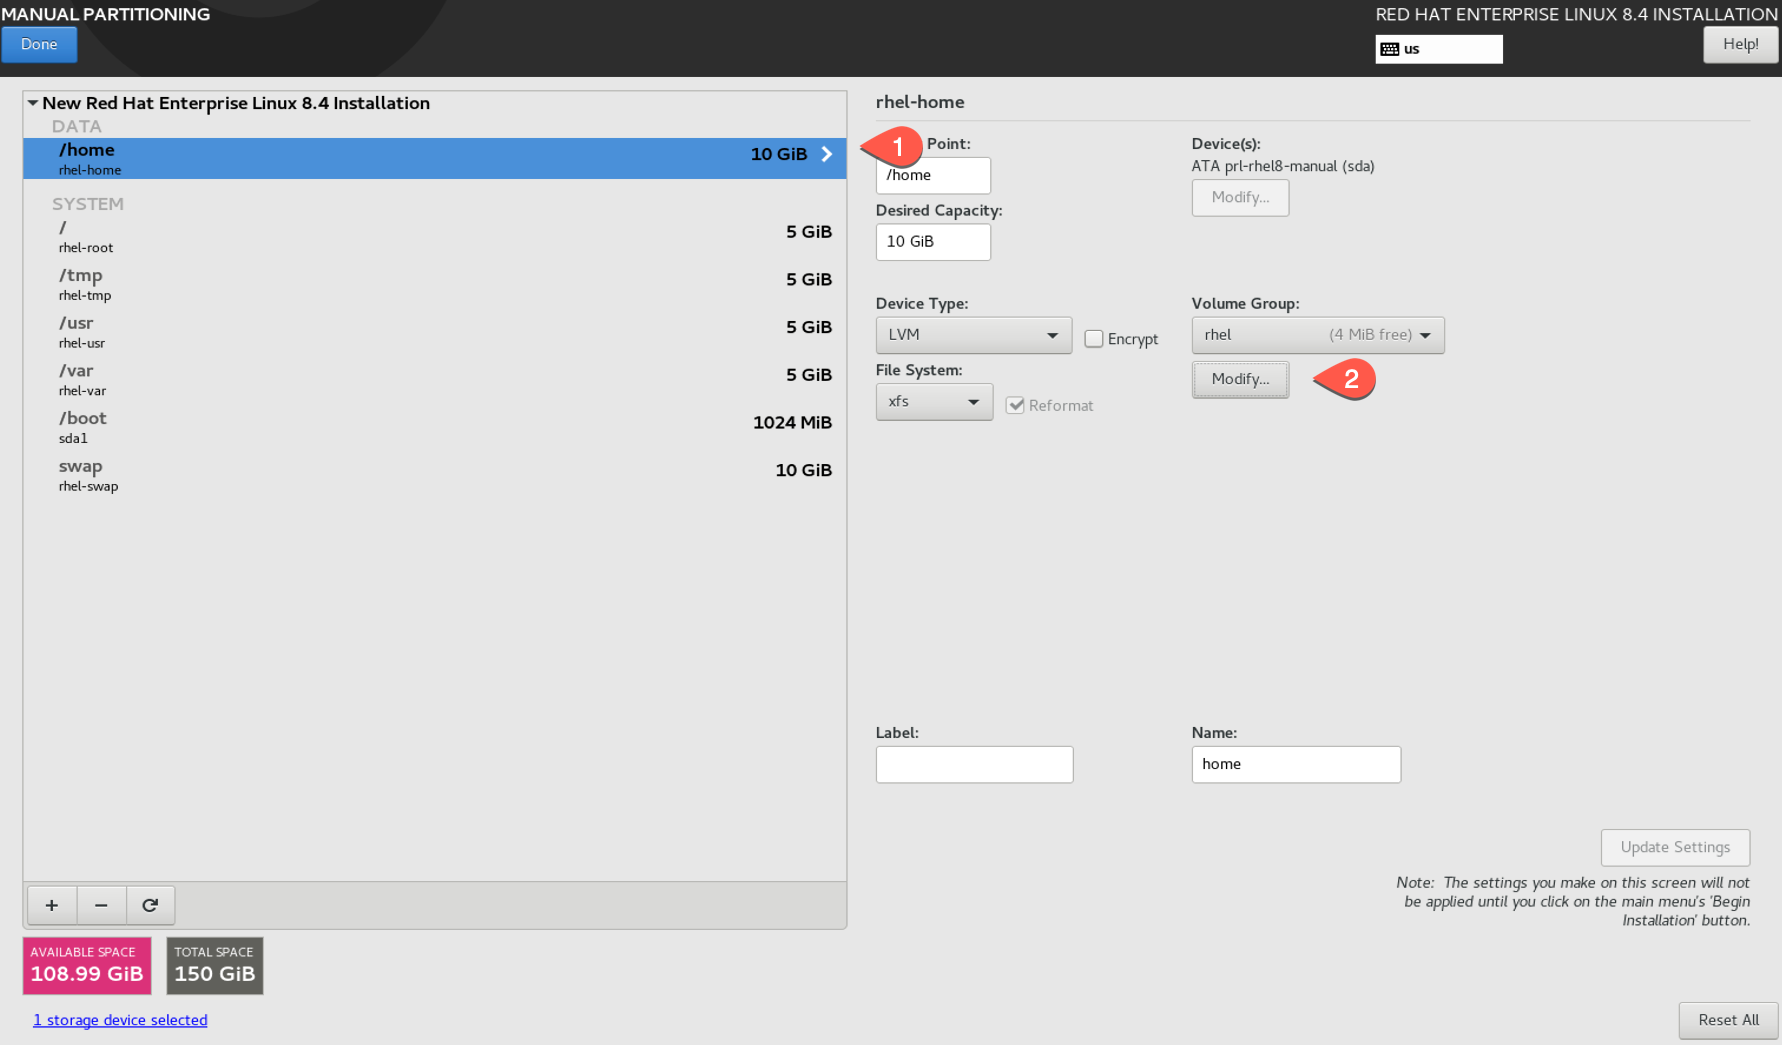The height and width of the screenshot is (1045, 1782).
Task: Open the Device Type LVM dropdown
Action: click(973, 335)
